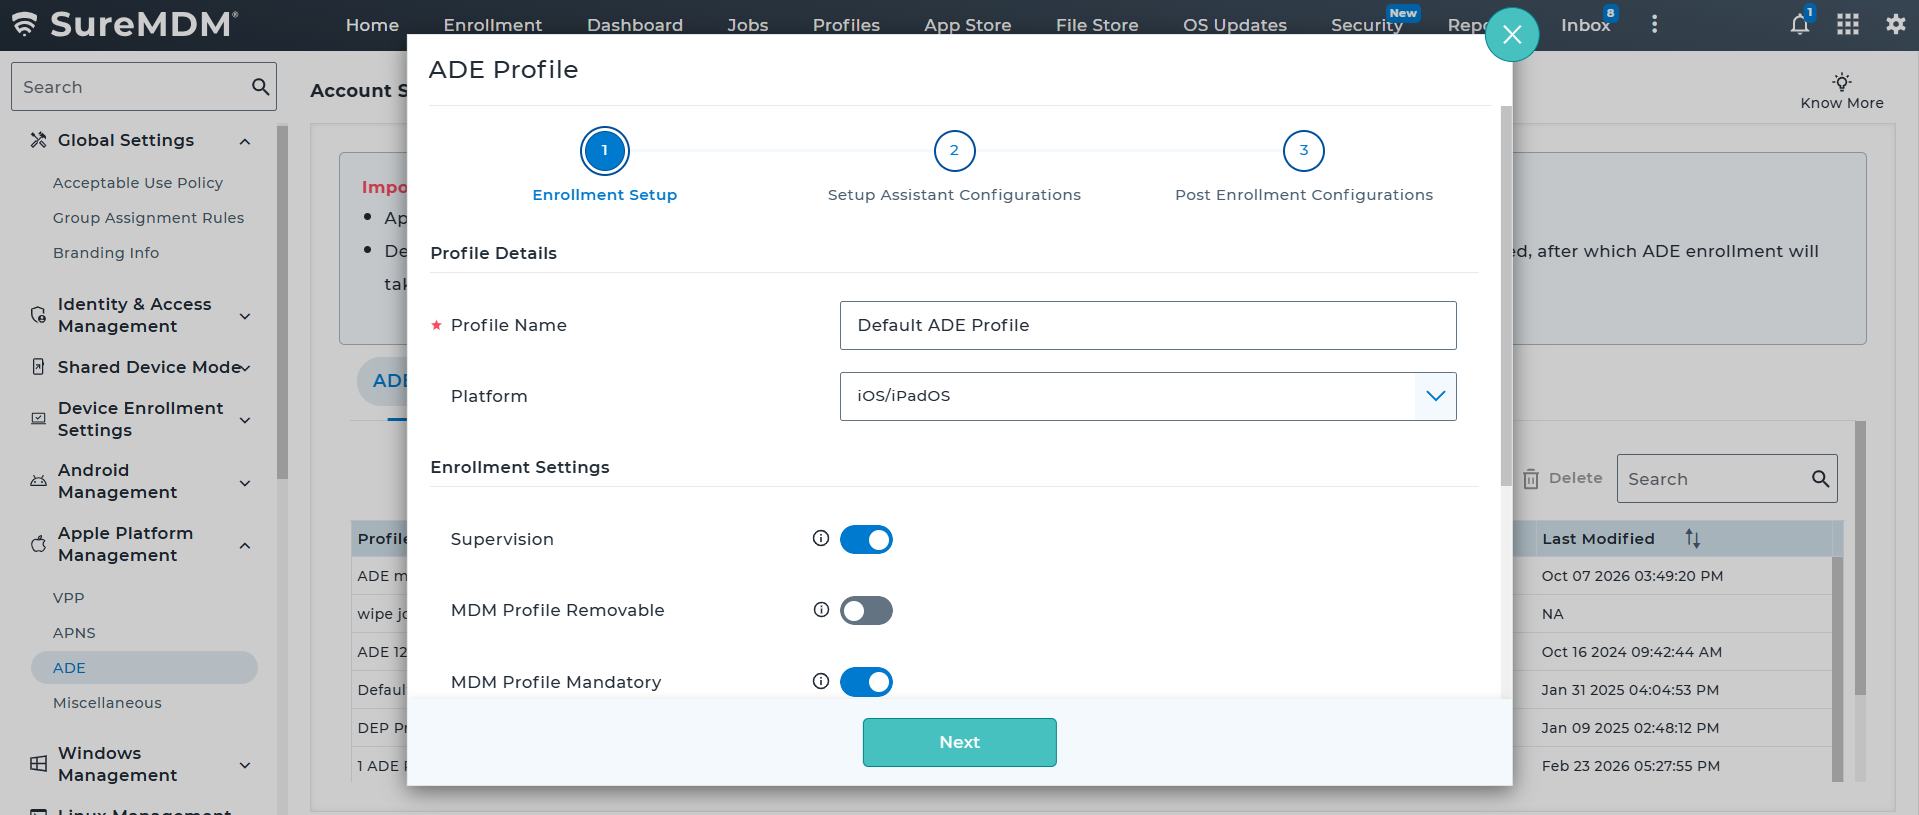Open the Acceptable Use Policy link

[138, 183]
